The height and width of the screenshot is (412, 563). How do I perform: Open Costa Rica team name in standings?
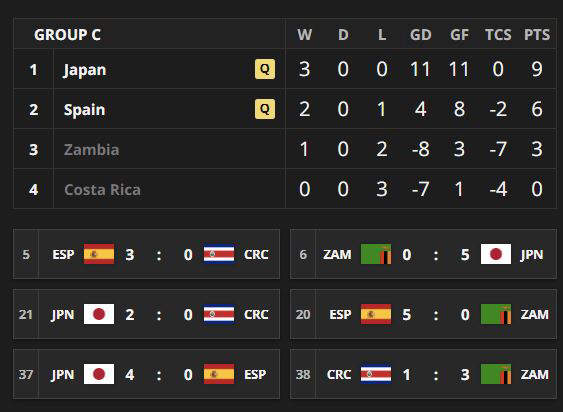102,190
